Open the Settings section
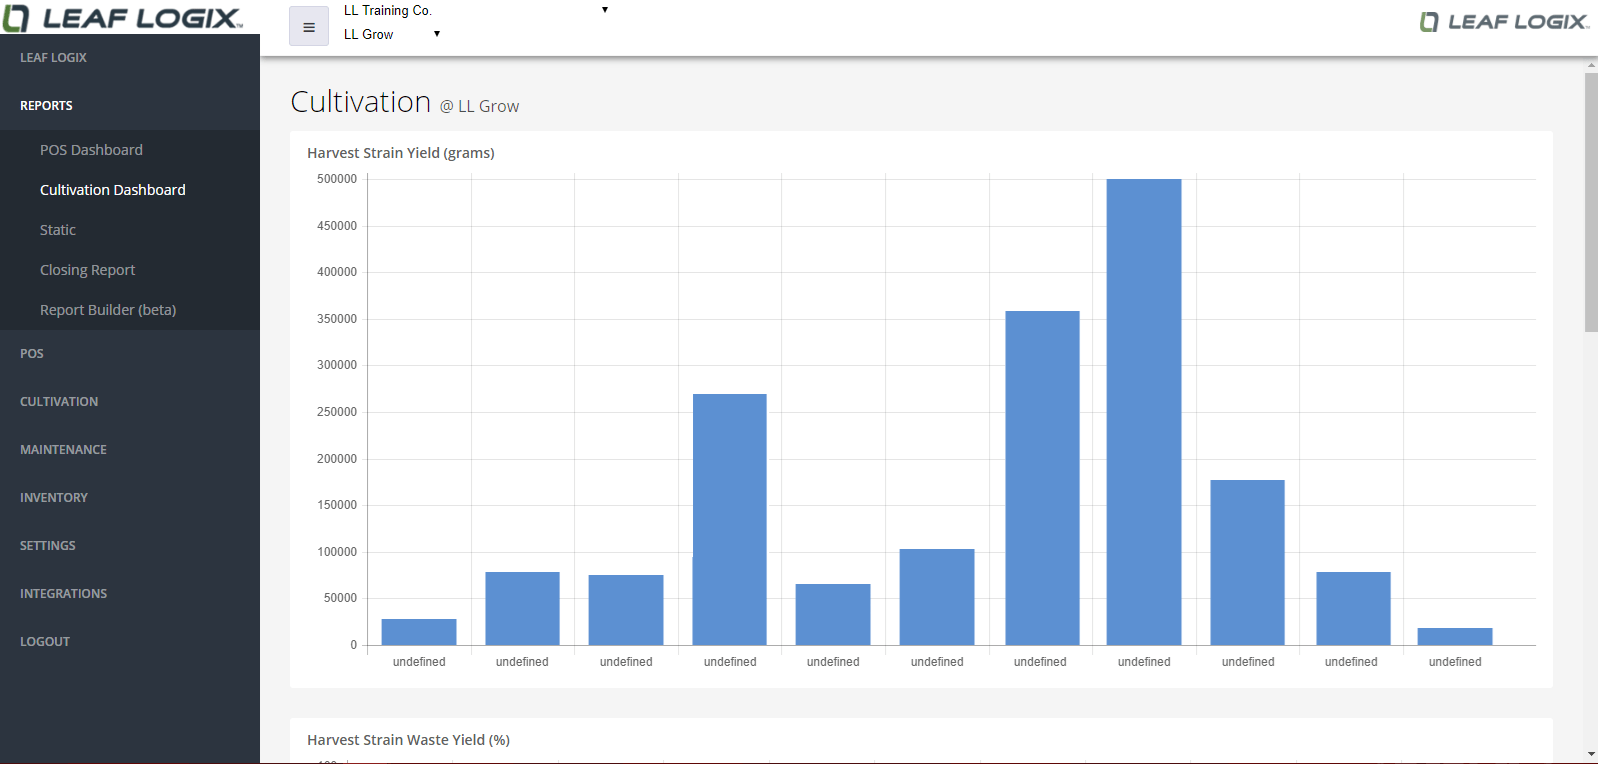 click(x=48, y=546)
